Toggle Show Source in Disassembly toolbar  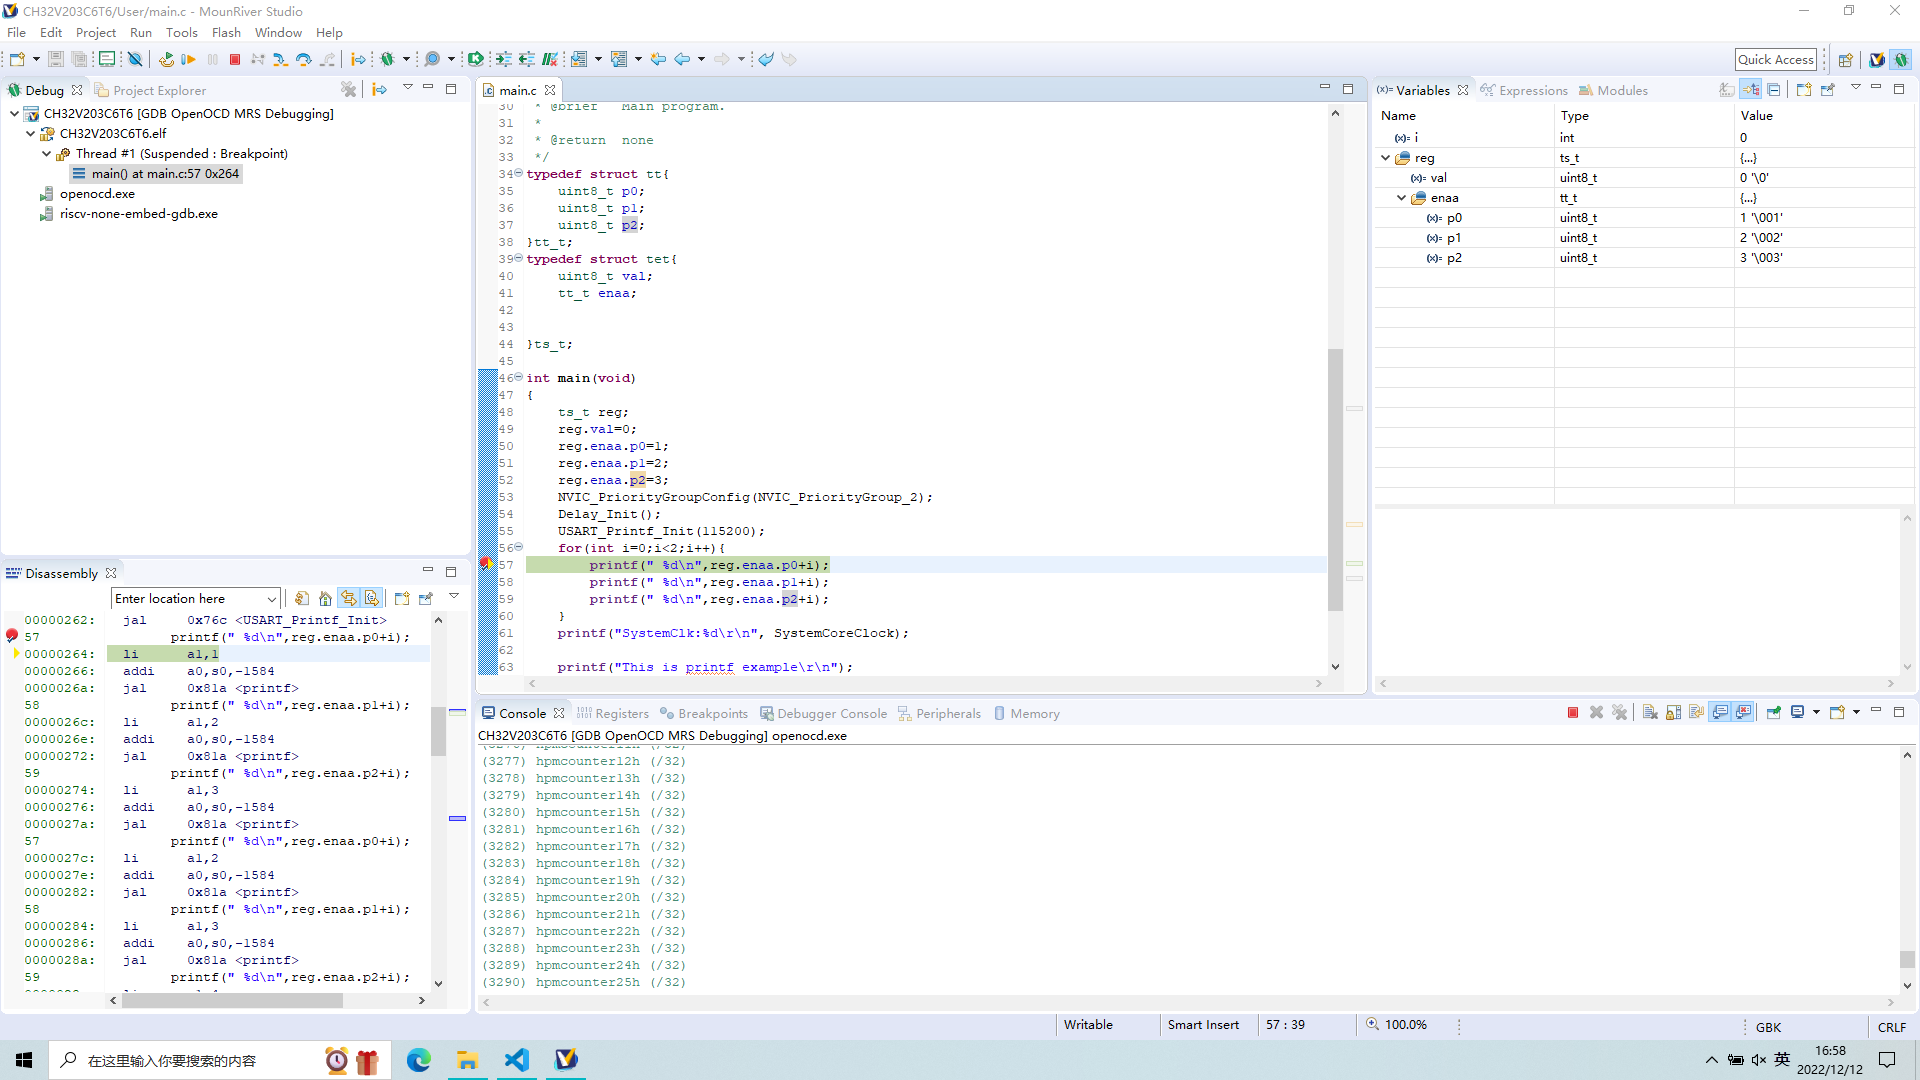tap(372, 598)
